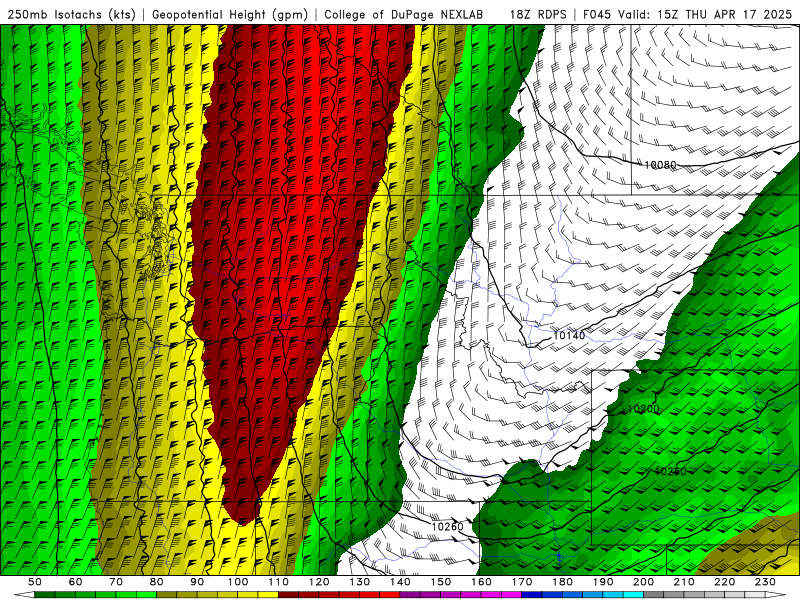
Task: Click the 160 knot colorbar label
Action: (482, 582)
